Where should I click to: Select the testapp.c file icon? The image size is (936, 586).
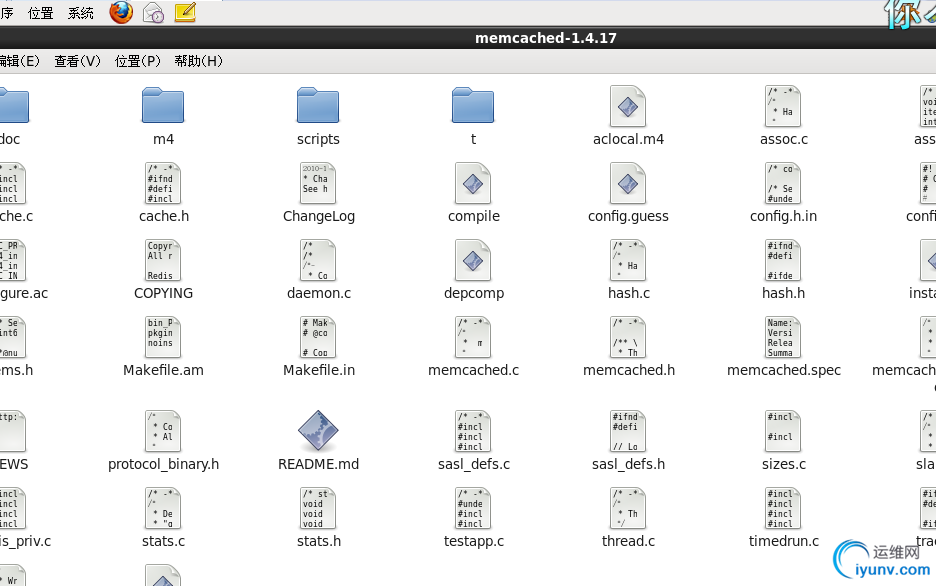tap(473, 508)
